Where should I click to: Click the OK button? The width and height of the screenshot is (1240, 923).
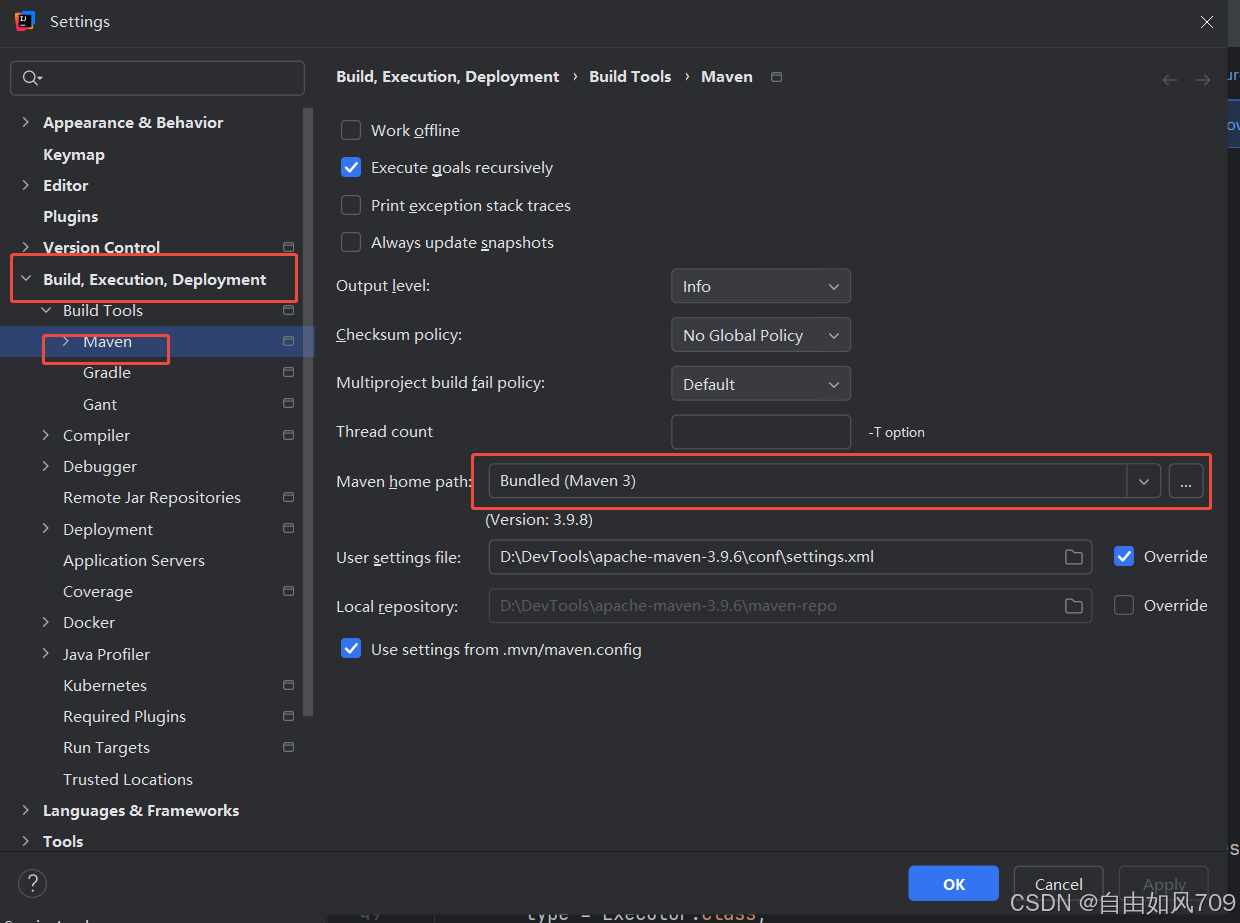(954, 884)
